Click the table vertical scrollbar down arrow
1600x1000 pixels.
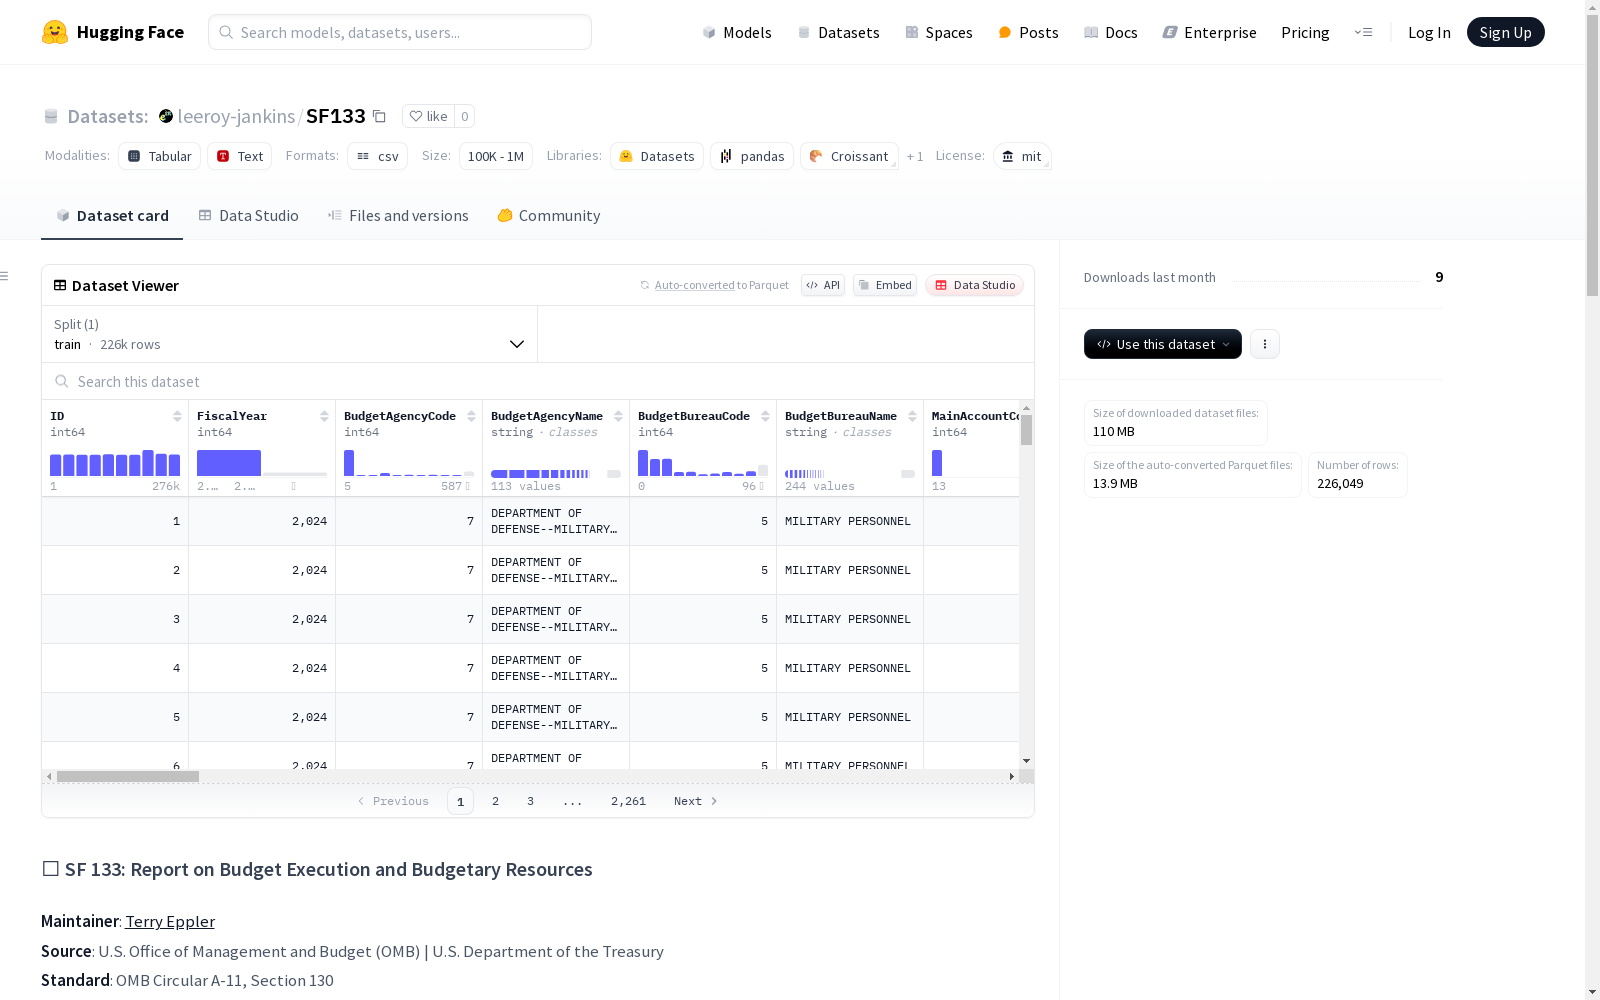1026,761
